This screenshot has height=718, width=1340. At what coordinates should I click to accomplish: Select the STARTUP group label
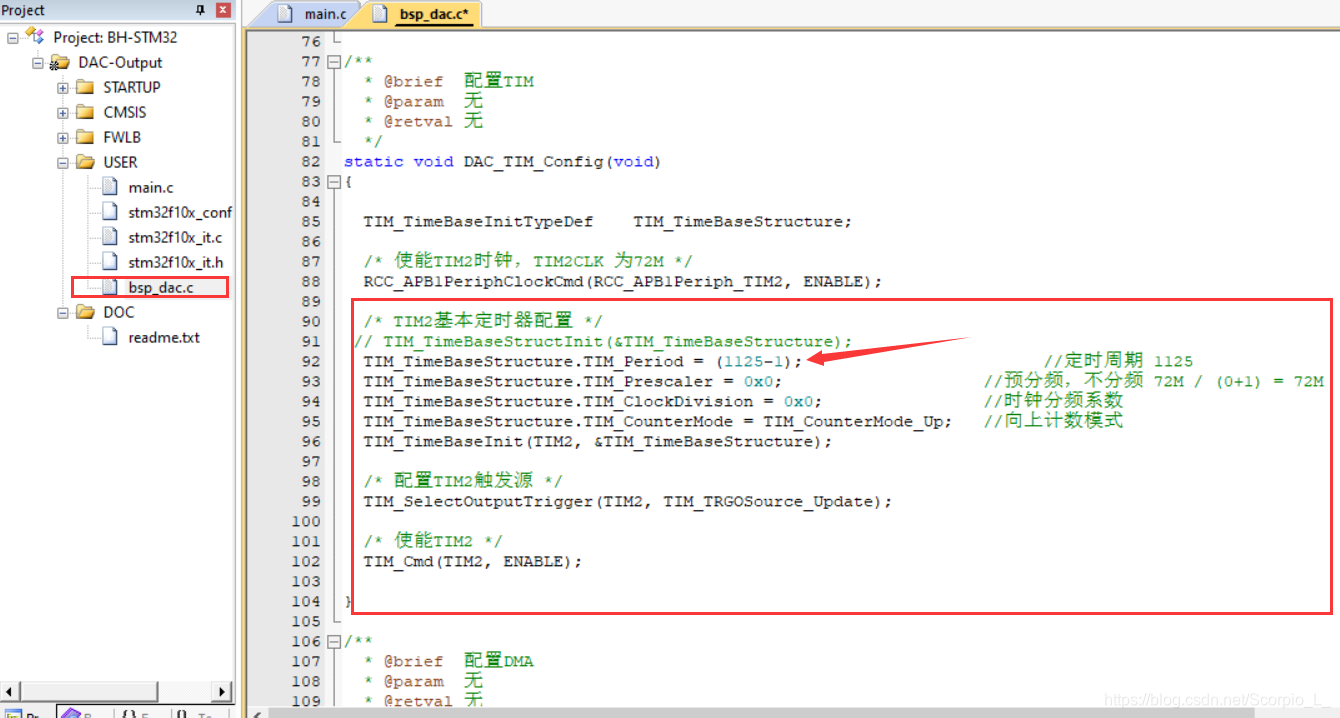[132, 87]
